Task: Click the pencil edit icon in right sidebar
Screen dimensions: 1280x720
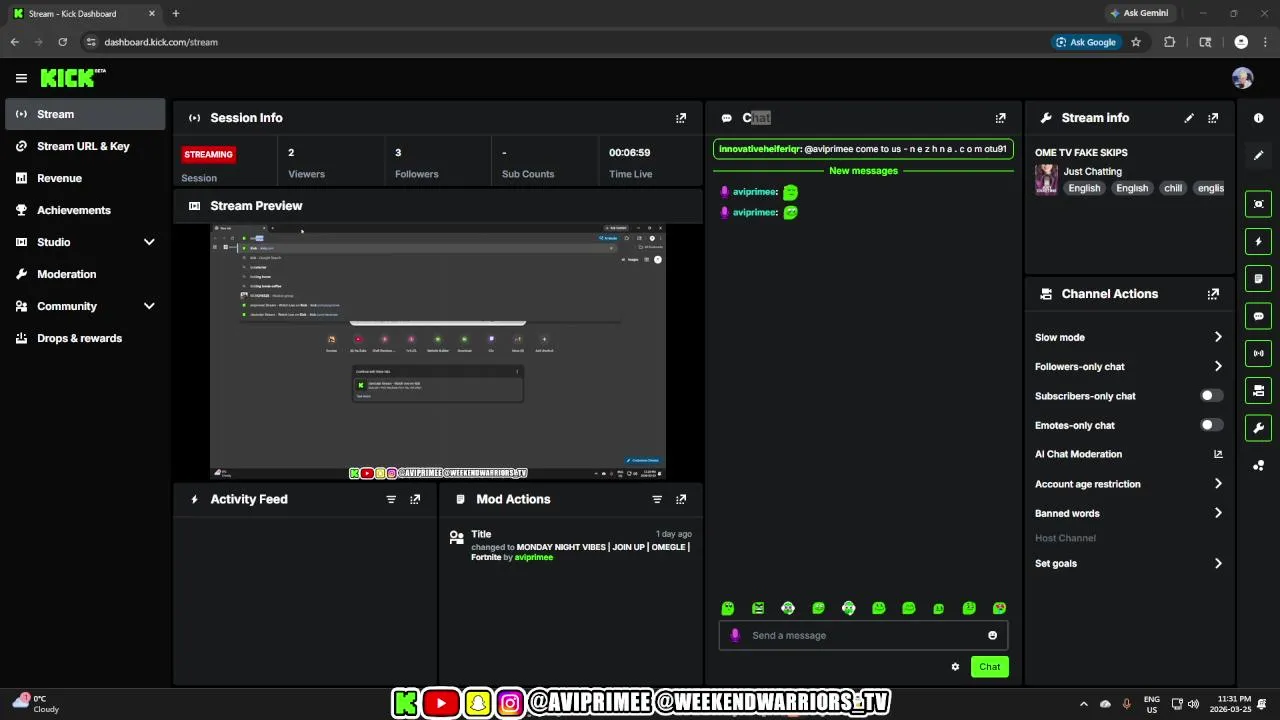Action: tap(1258, 155)
